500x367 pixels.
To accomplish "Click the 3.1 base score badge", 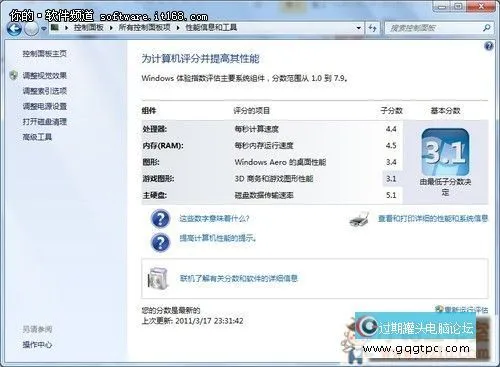I will (445, 152).
